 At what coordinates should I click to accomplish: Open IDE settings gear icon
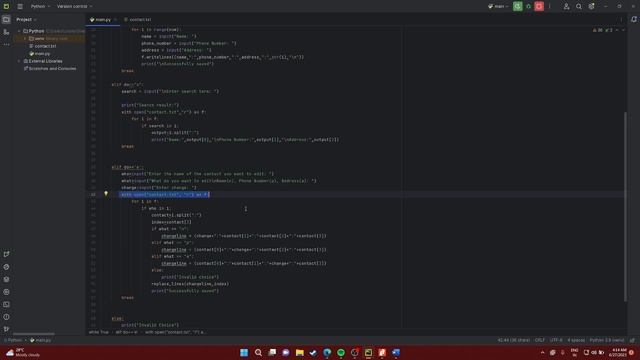pyautogui.click(x=591, y=7)
